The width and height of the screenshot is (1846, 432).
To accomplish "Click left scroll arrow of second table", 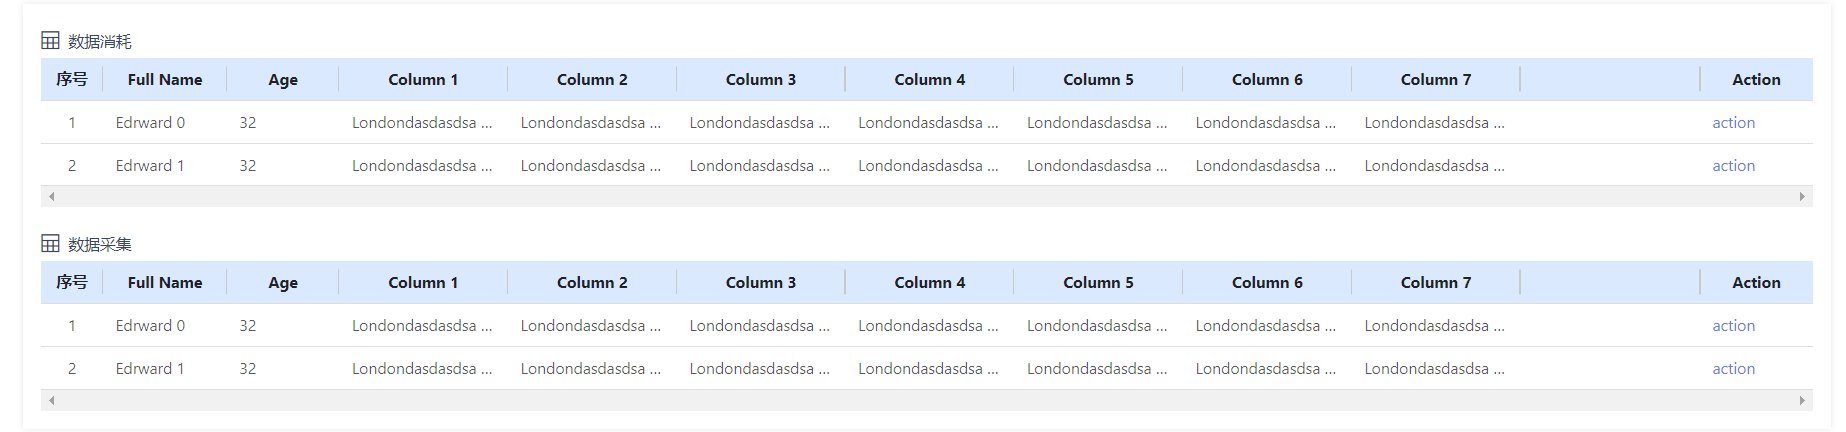I will (51, 400).
